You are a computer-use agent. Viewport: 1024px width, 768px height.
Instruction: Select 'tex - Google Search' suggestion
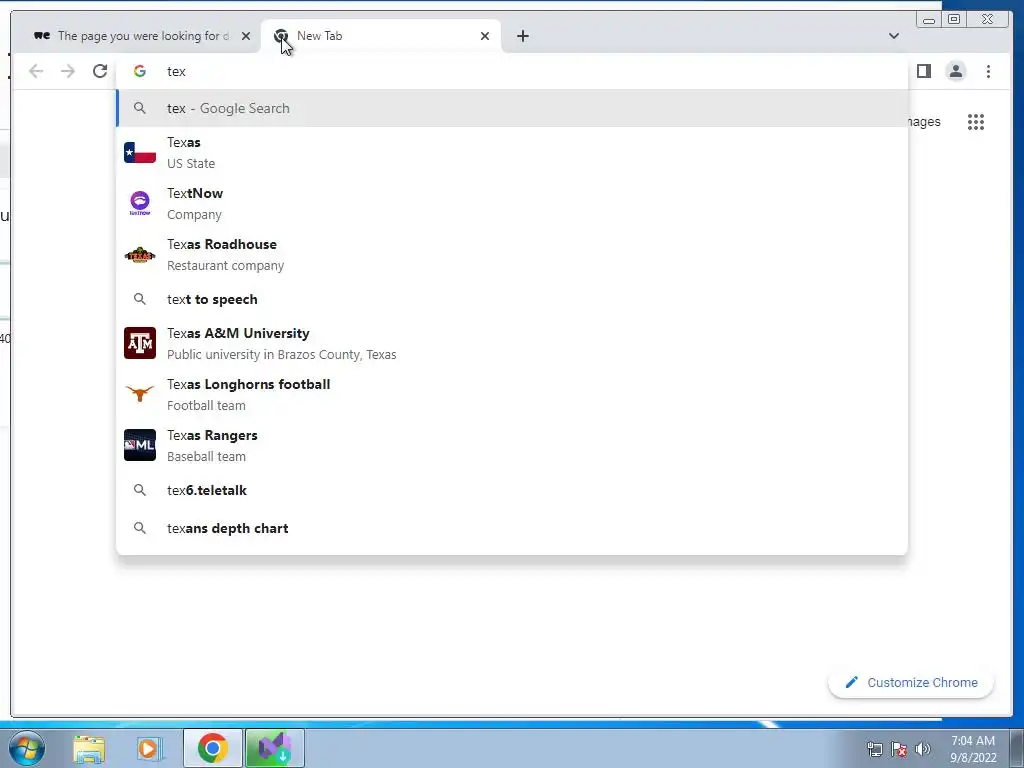[512, 108]
